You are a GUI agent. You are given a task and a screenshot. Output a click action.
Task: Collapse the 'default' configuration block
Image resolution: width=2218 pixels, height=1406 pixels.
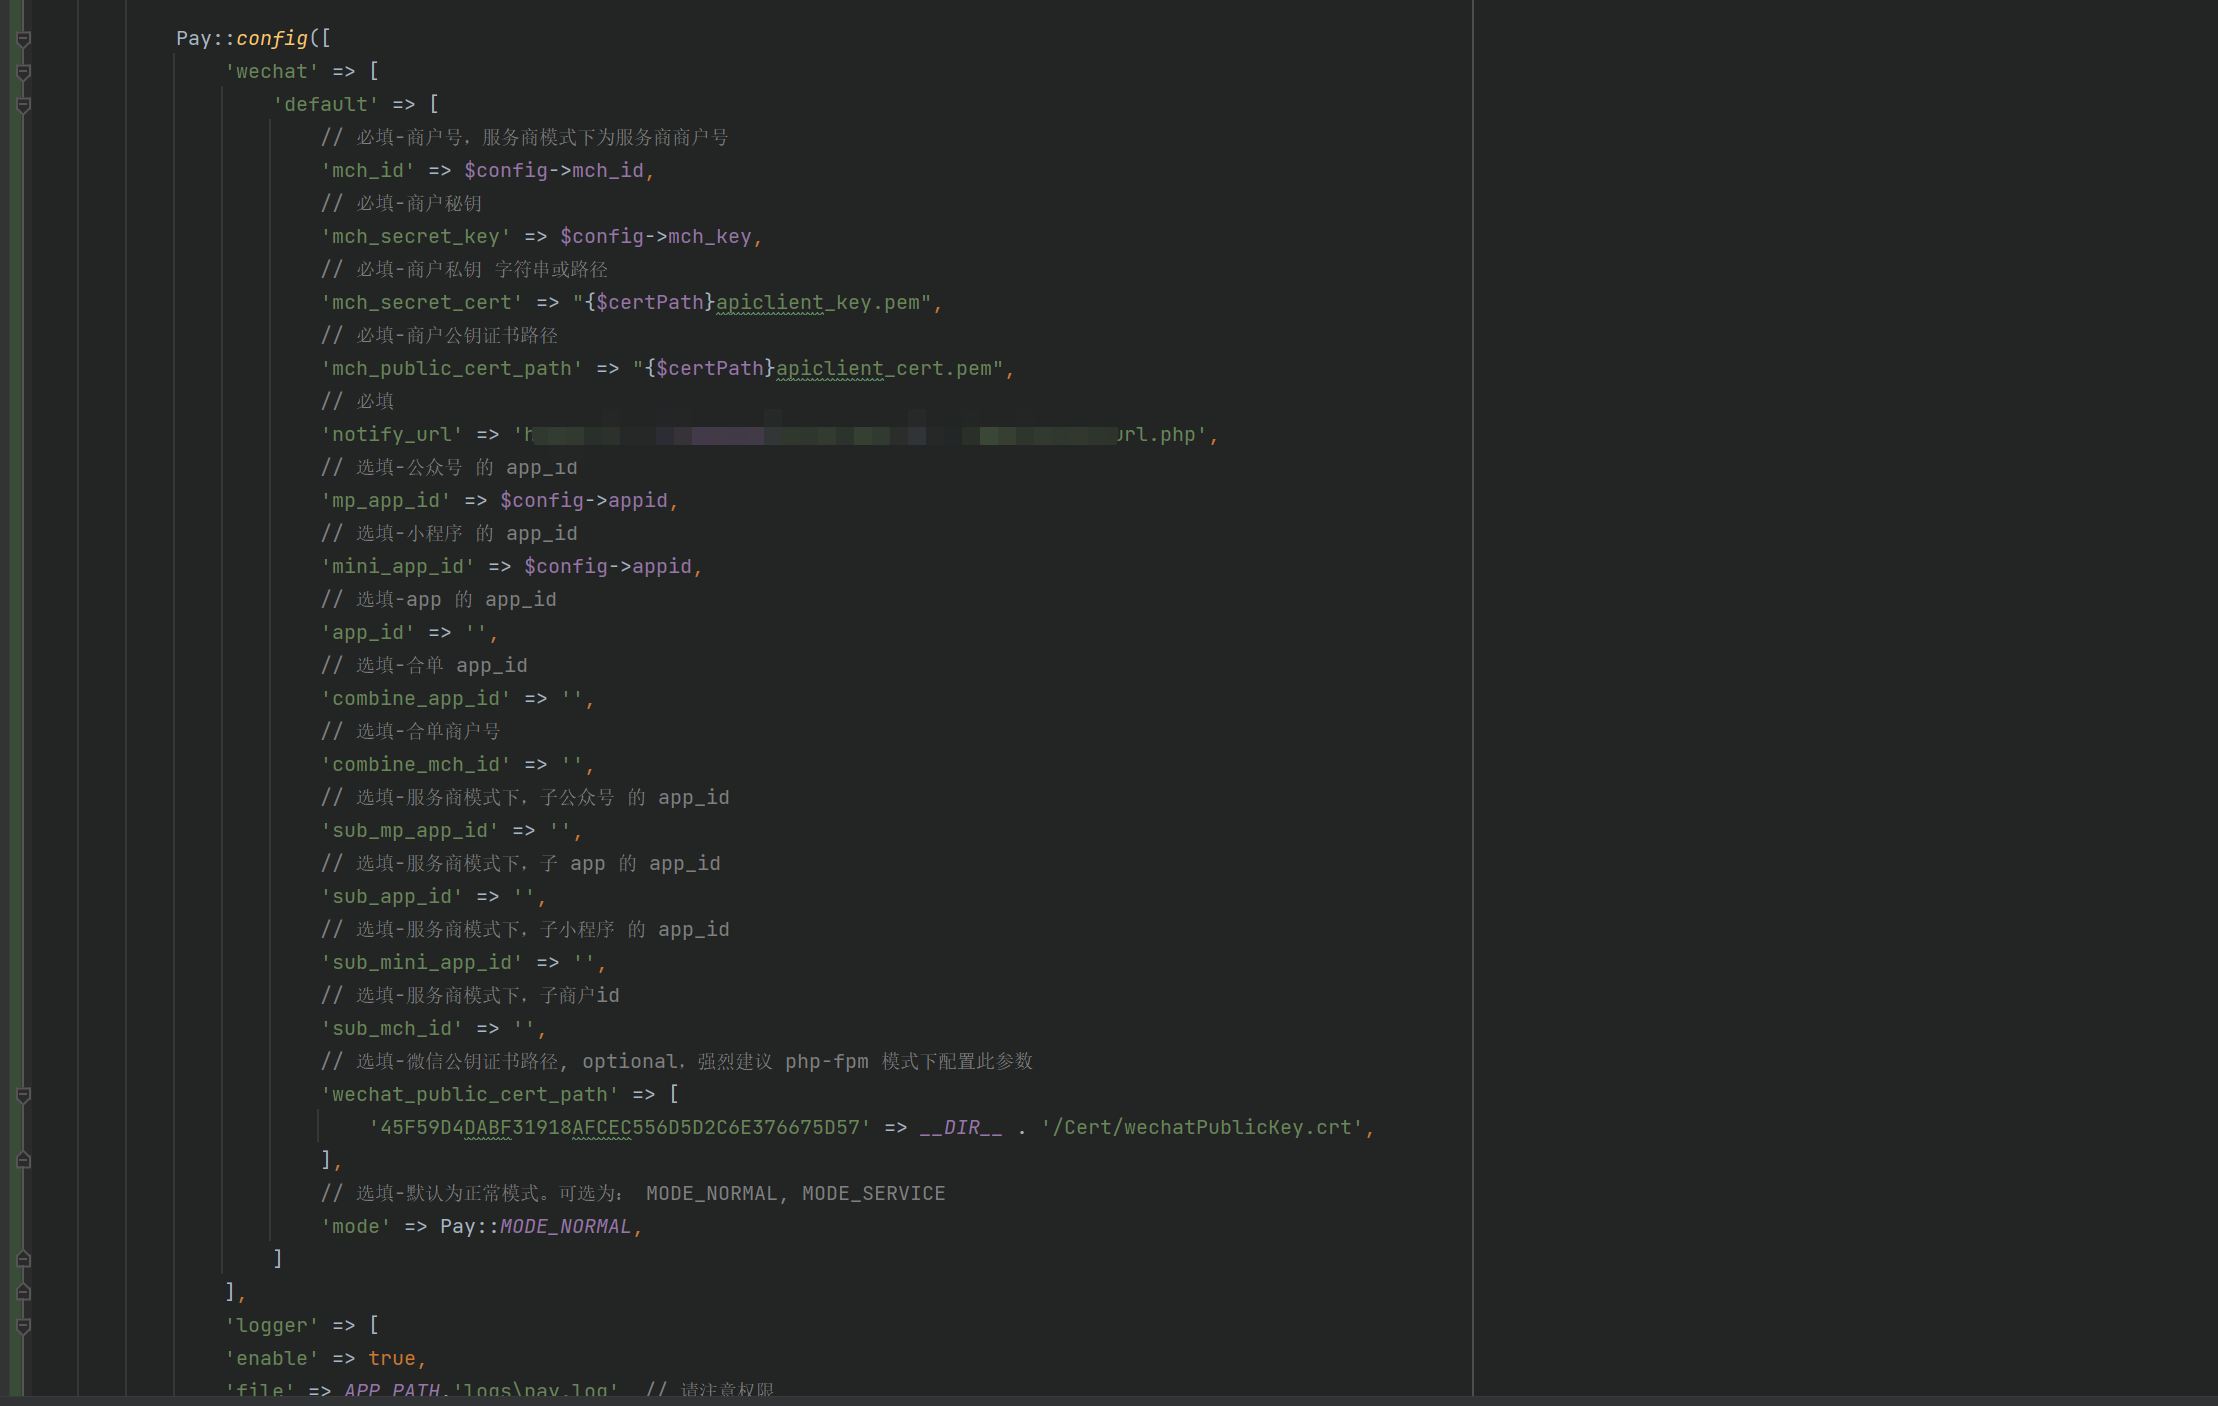pyautogui.click(x=23, y=104)
